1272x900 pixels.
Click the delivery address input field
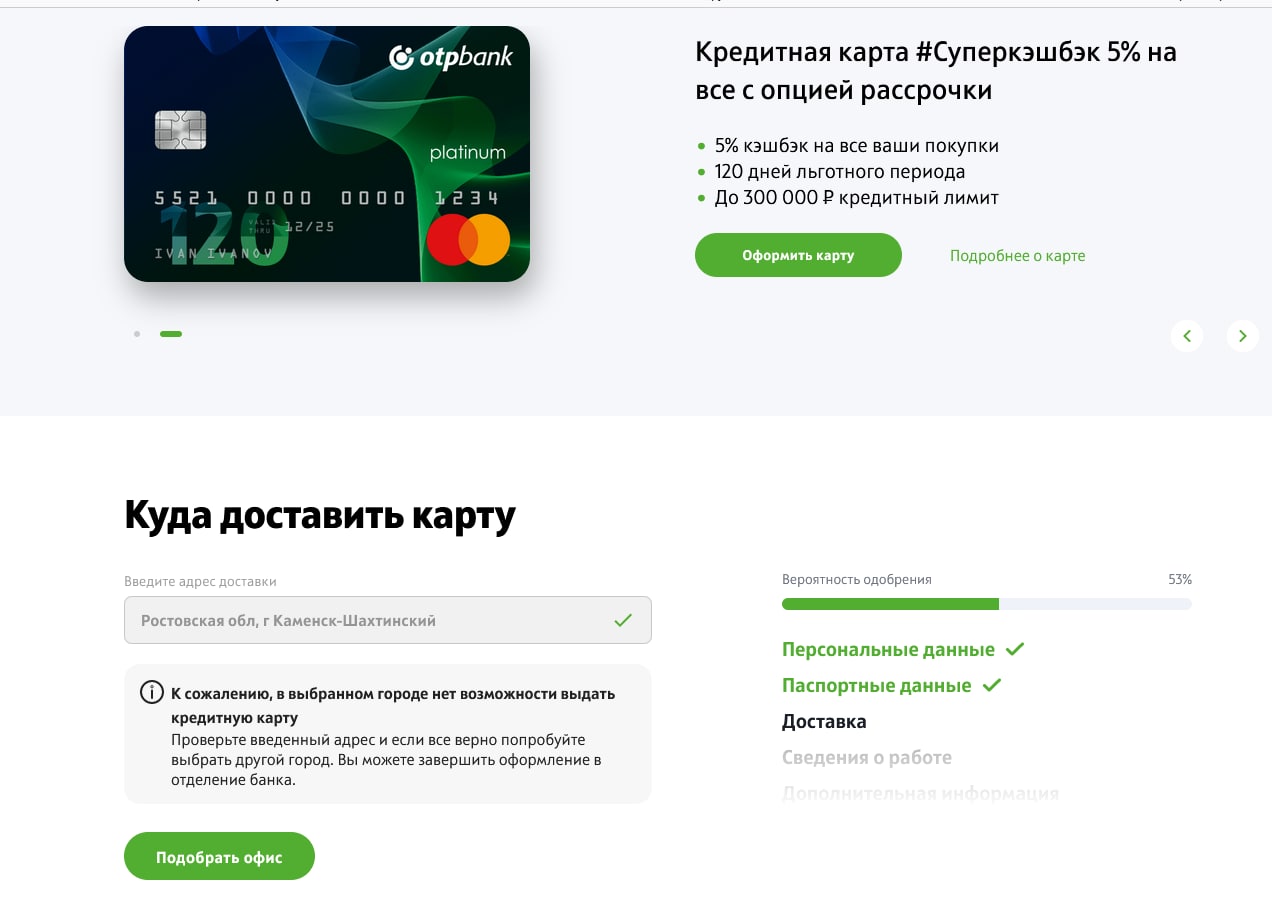point(388,620)
